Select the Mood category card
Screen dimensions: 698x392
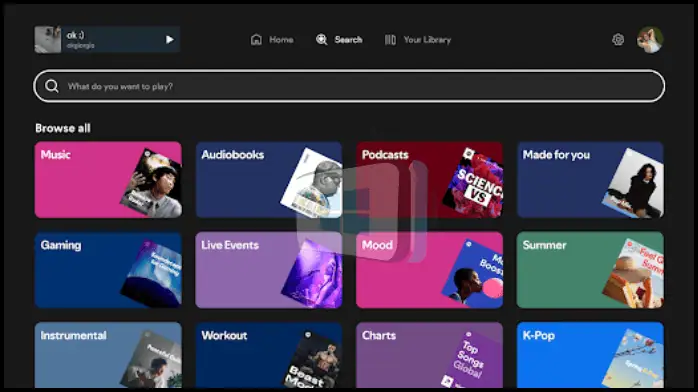(430, 270)
